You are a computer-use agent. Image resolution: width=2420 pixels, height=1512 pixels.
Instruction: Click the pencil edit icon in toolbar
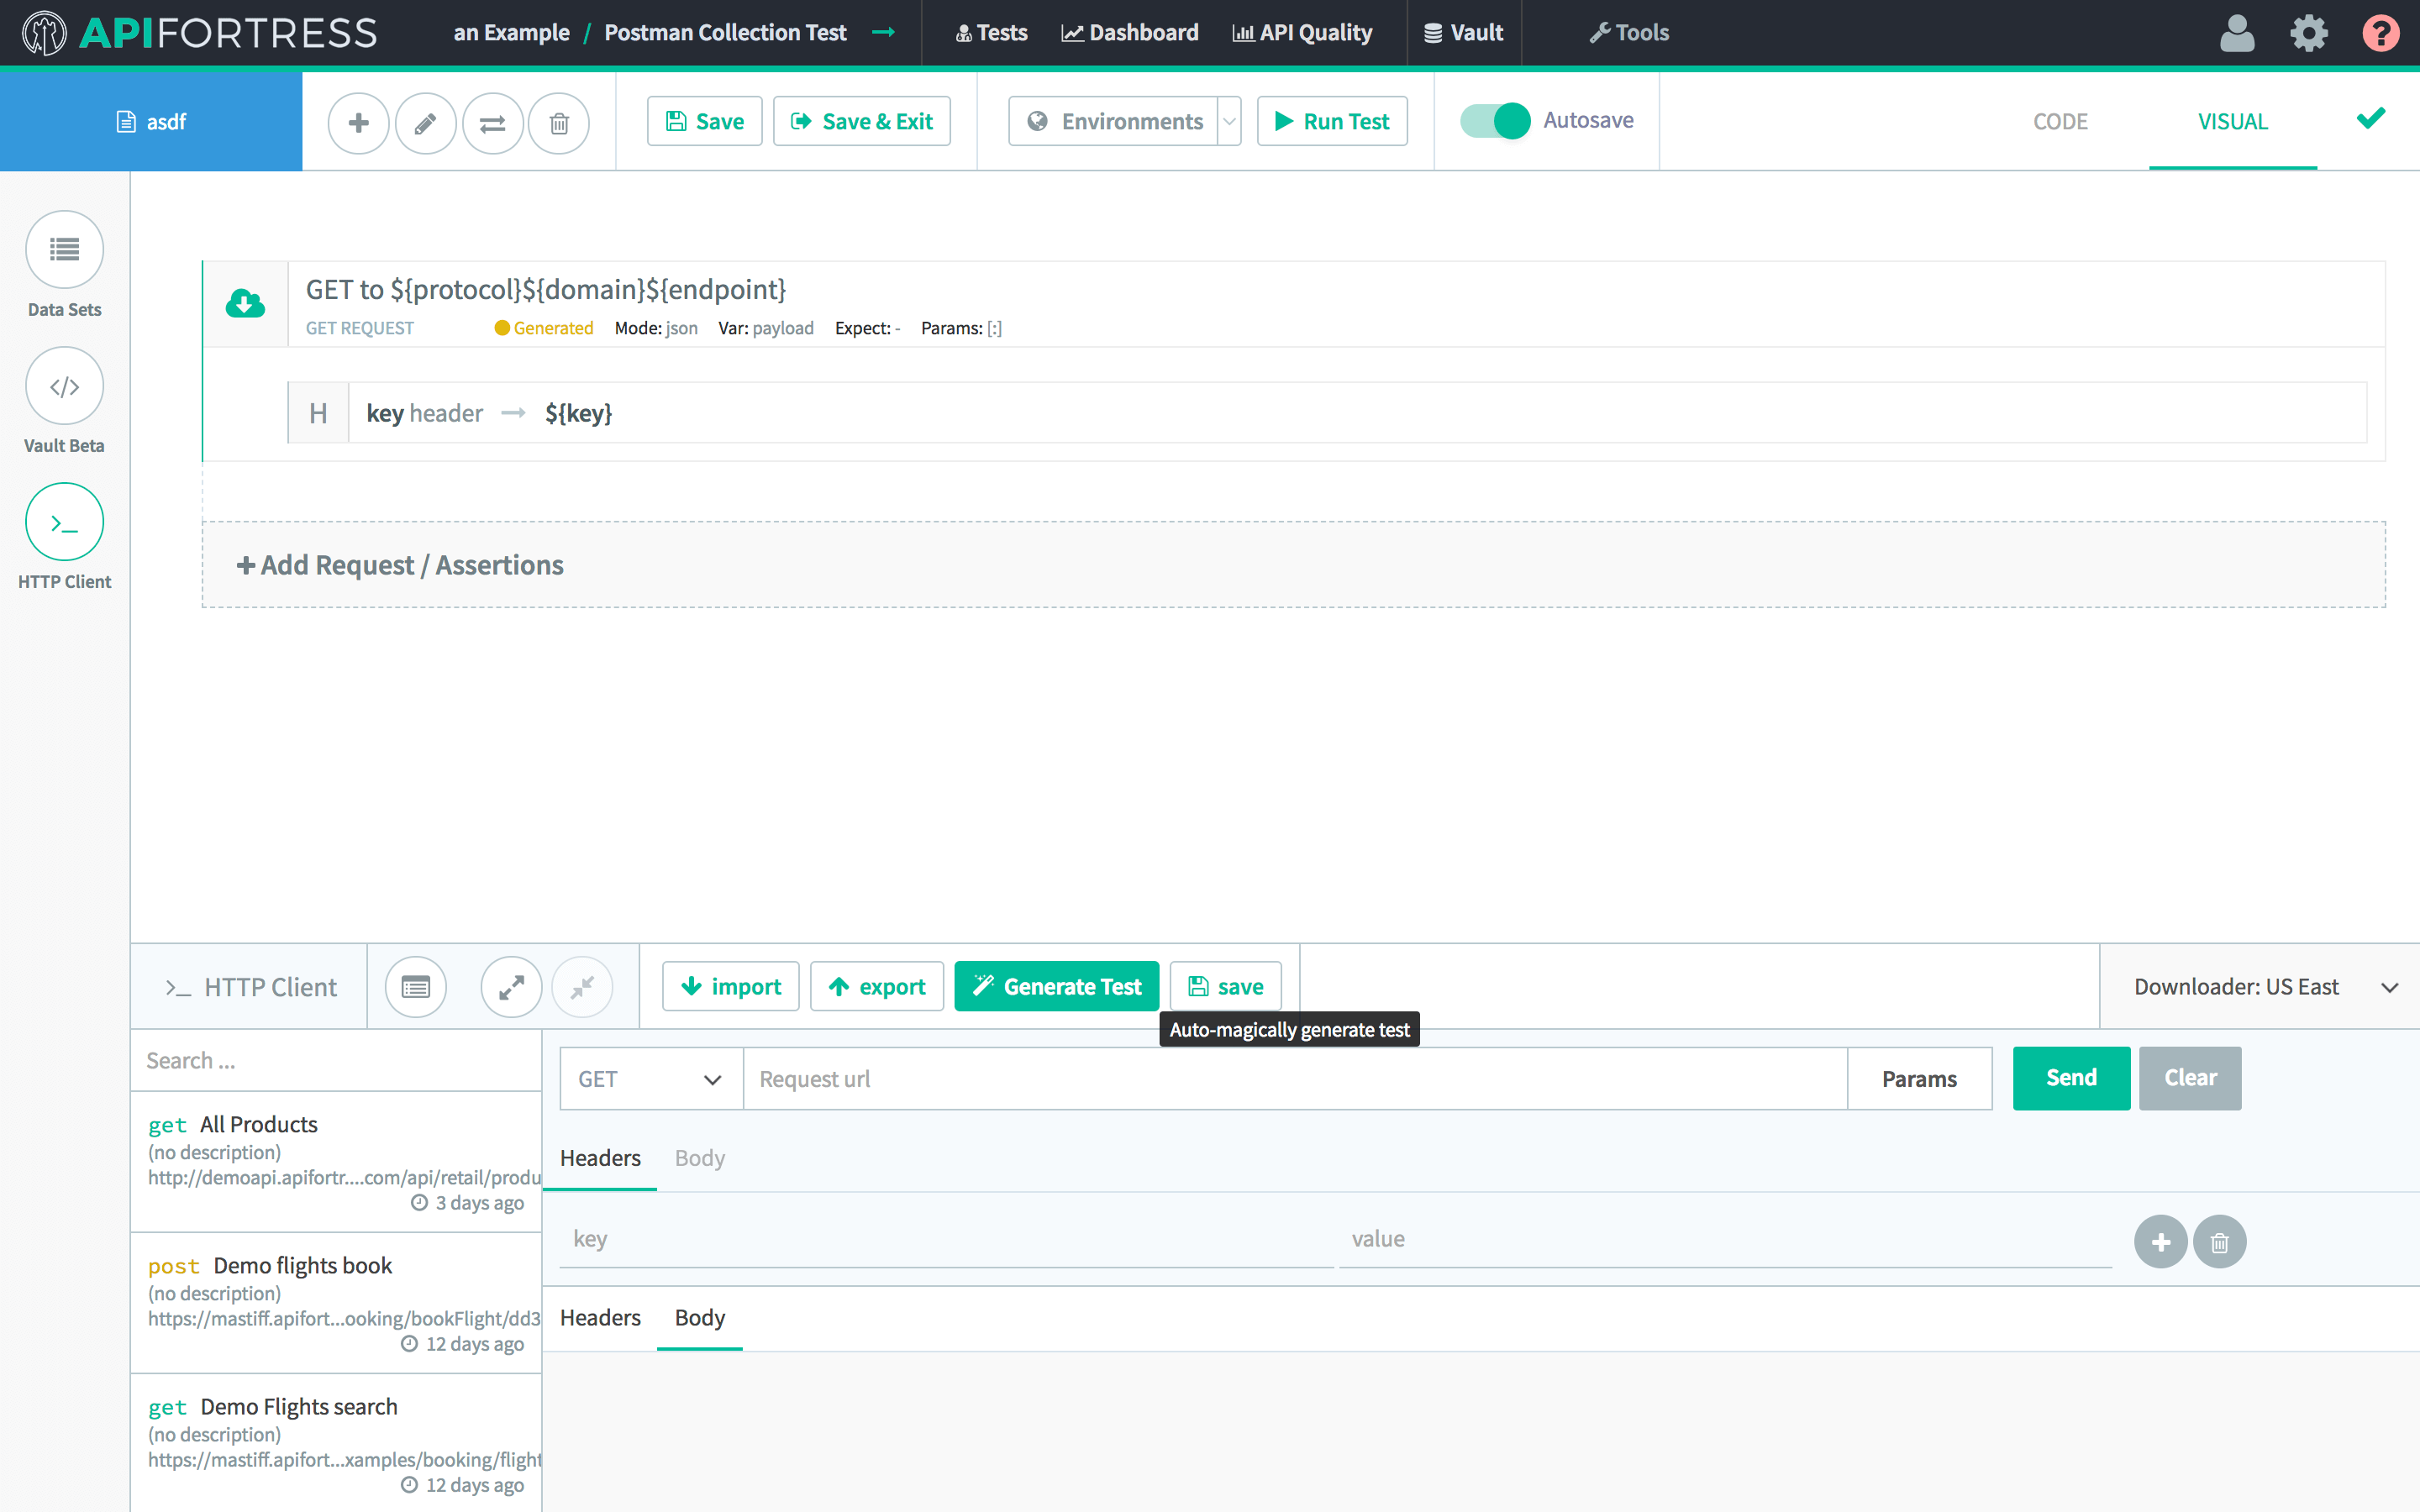point(425,122)
